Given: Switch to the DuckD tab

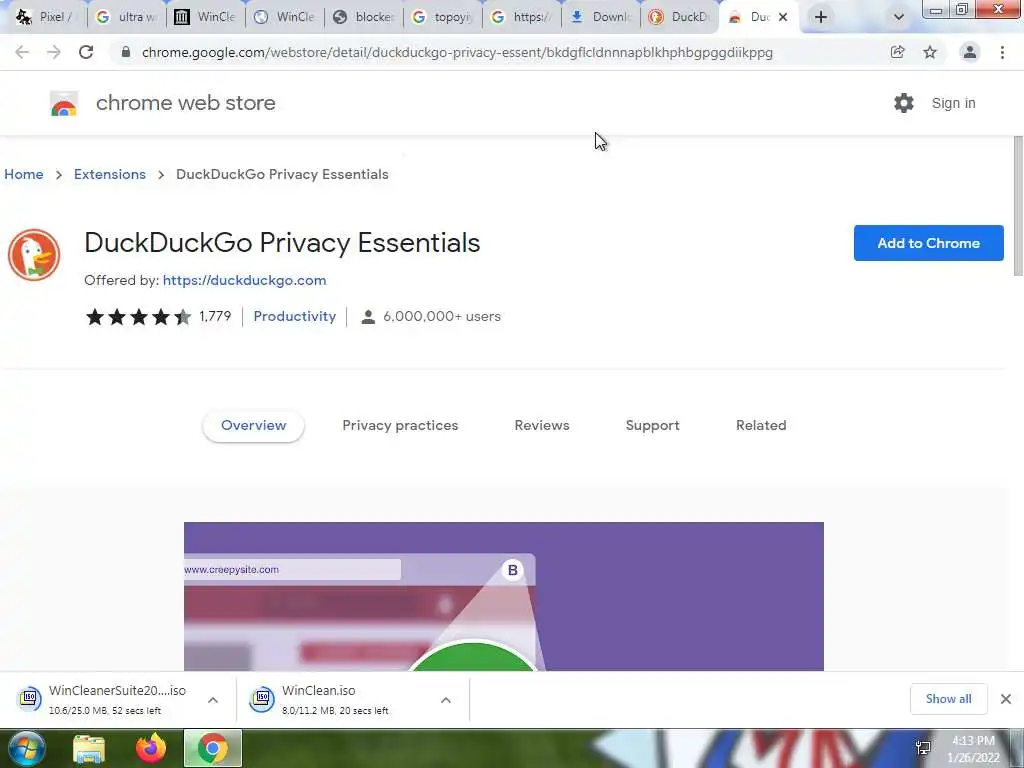Looking at the screenshot, I should coord(680,17).
